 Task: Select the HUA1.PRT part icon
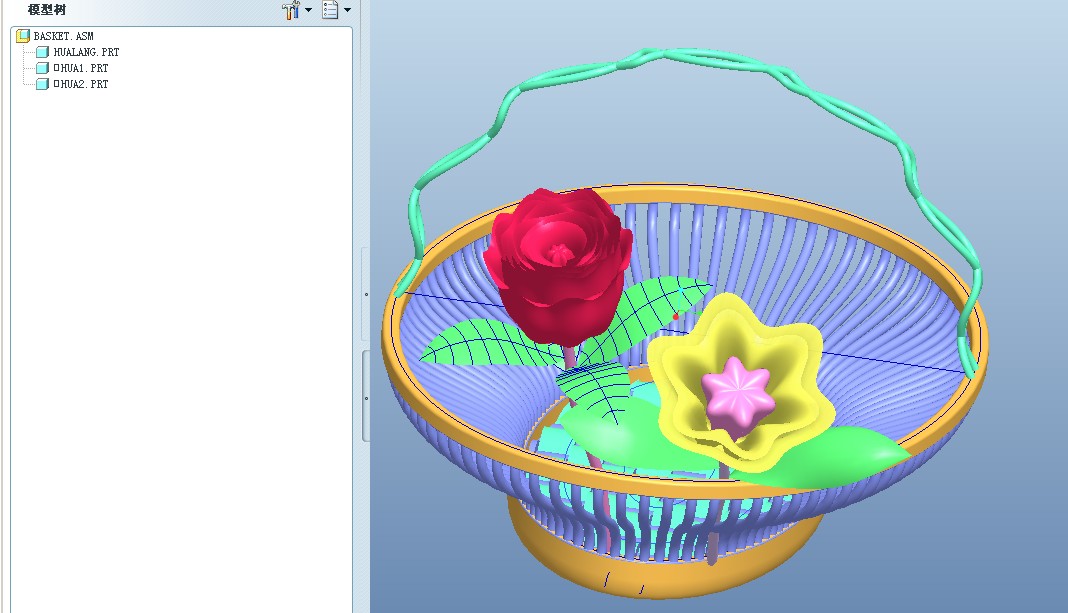[x=42, y=67]
